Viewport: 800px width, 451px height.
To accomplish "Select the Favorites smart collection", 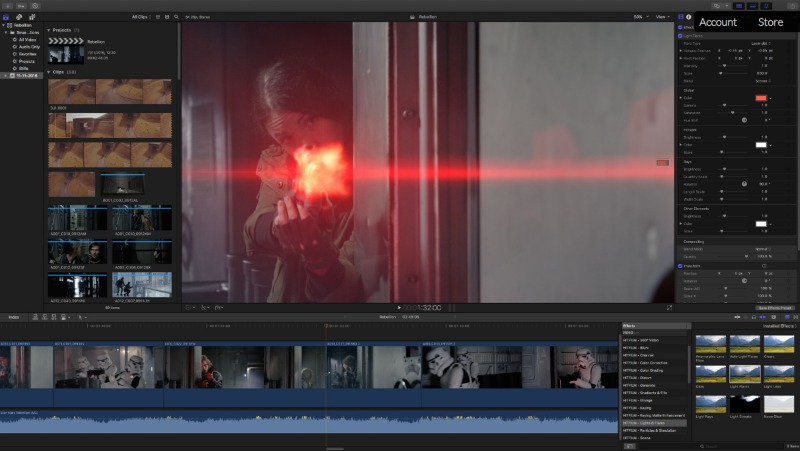I will [27, 54].
